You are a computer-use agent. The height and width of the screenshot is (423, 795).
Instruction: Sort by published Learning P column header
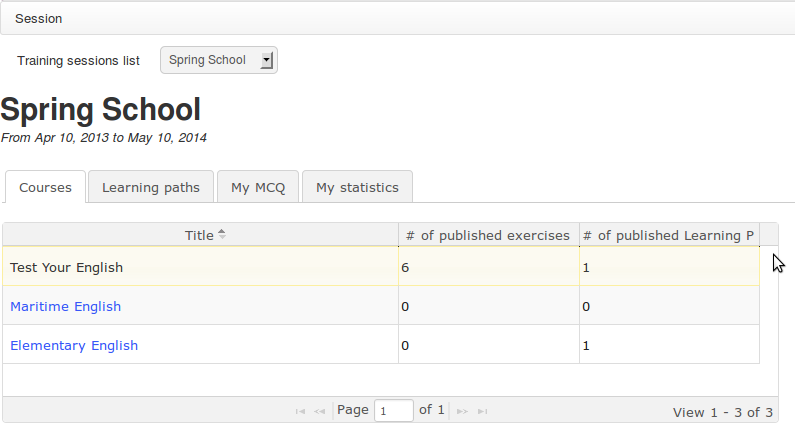668,236
